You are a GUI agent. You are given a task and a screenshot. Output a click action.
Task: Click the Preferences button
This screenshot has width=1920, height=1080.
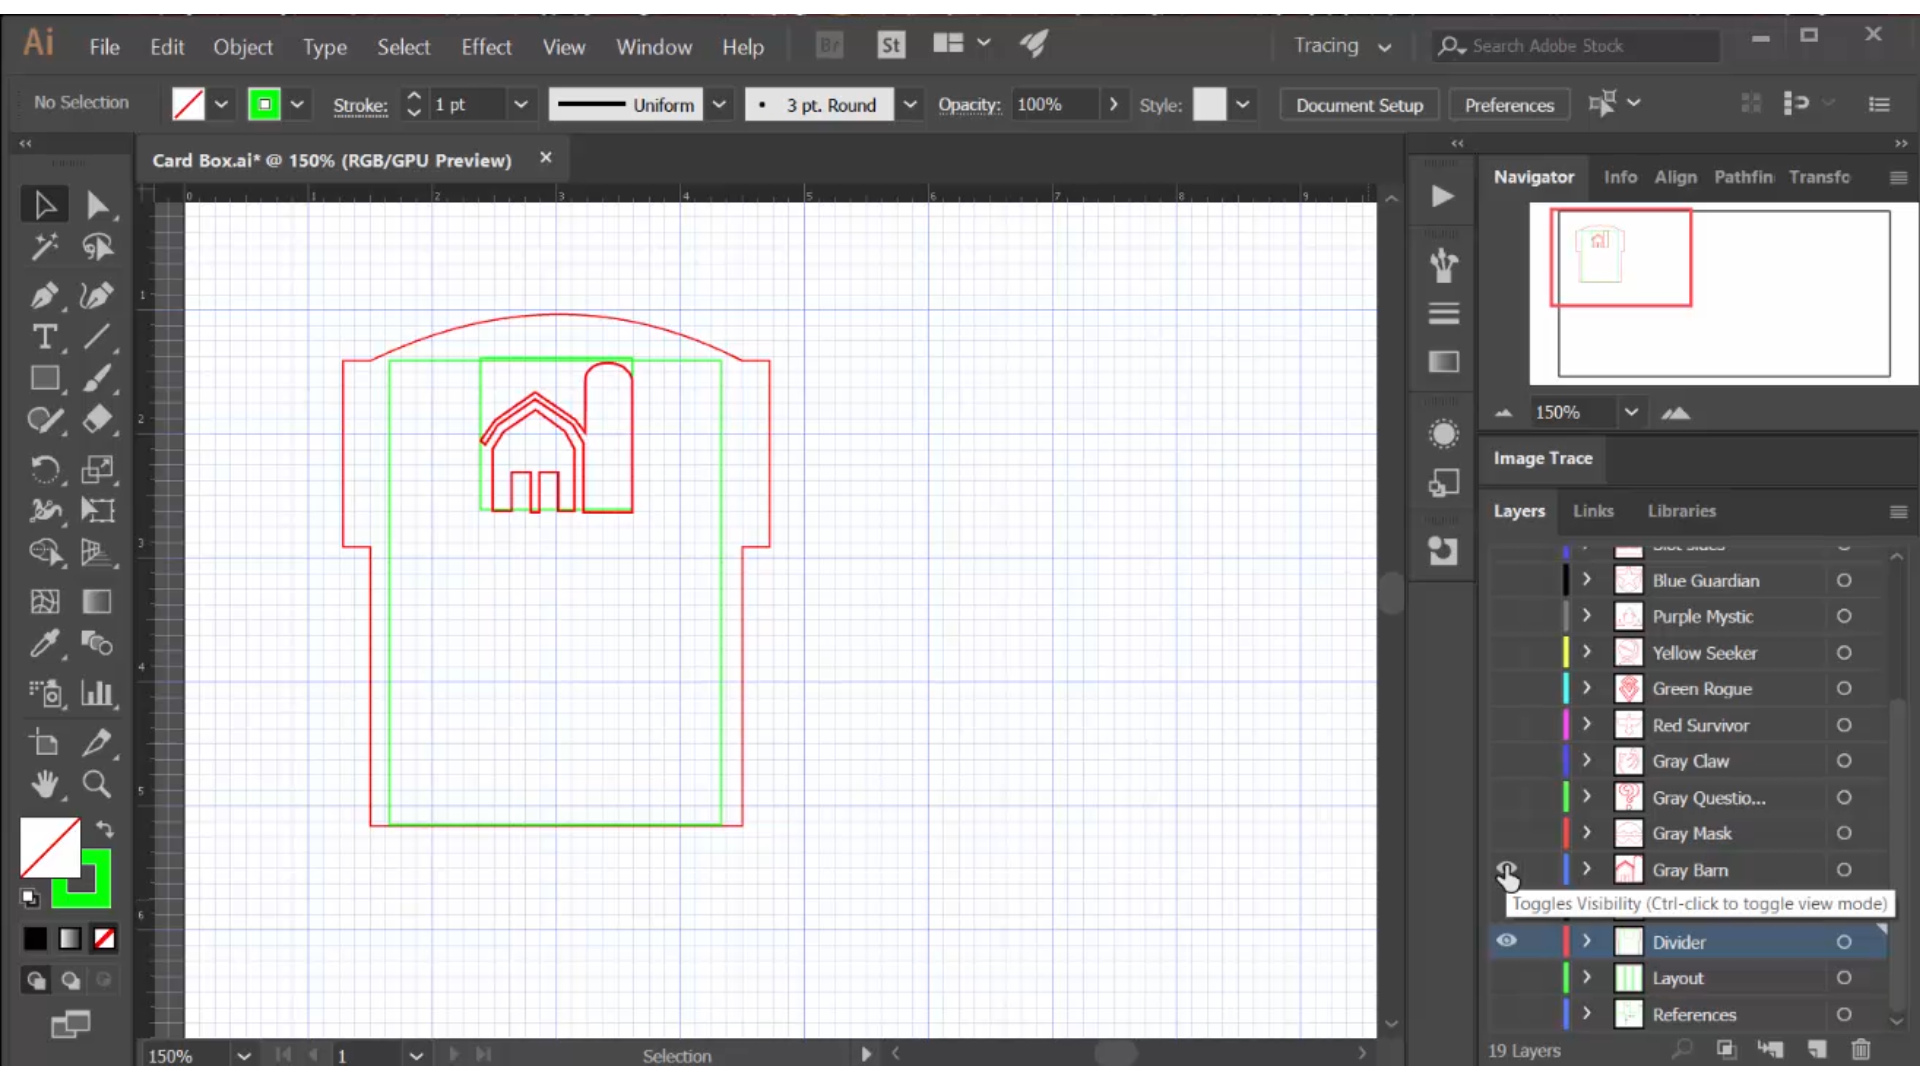point(1510,104)
